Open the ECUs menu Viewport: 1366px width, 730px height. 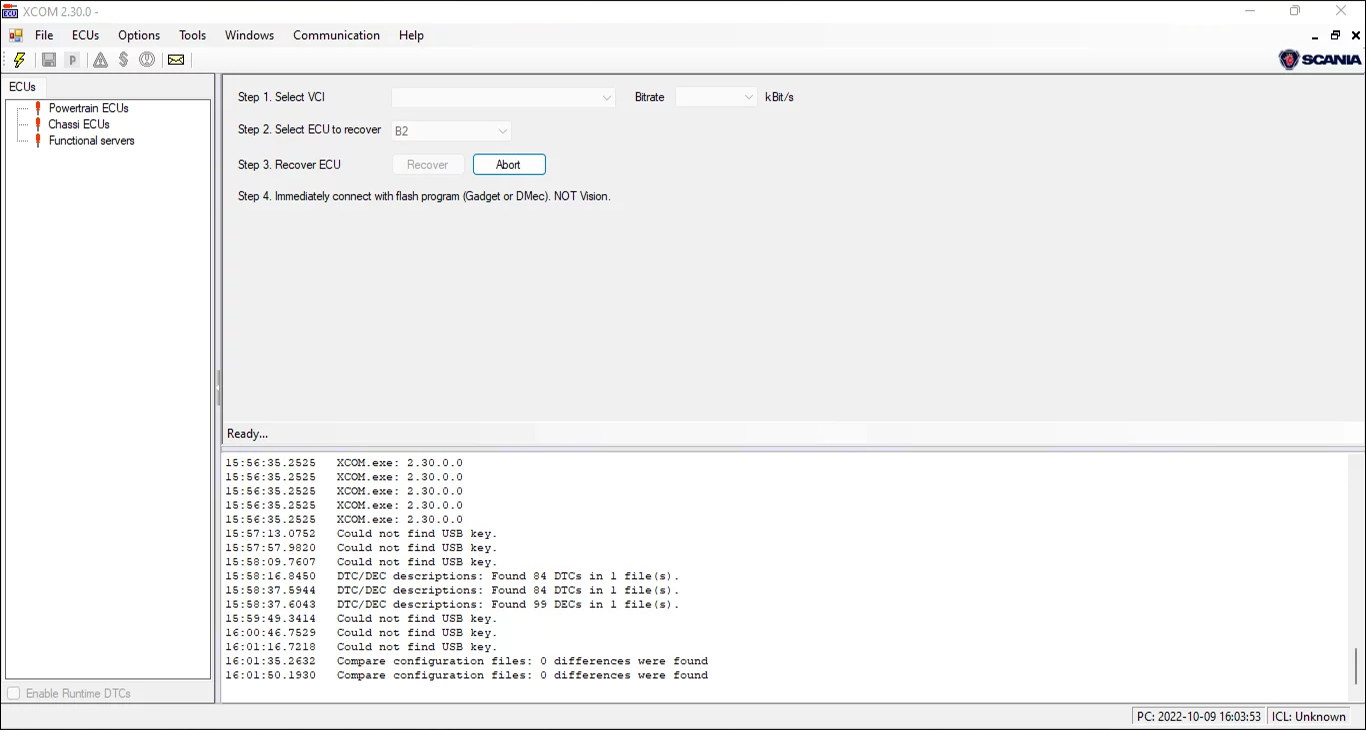point(86,35)
